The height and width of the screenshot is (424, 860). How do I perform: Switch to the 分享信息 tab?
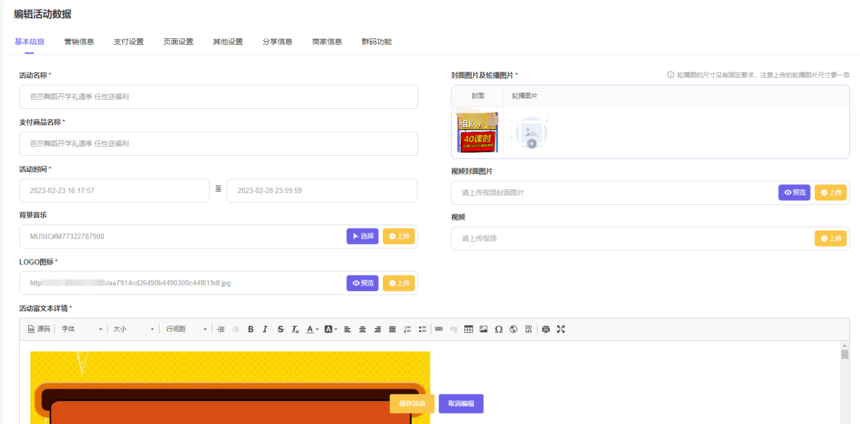pos(277,42)
